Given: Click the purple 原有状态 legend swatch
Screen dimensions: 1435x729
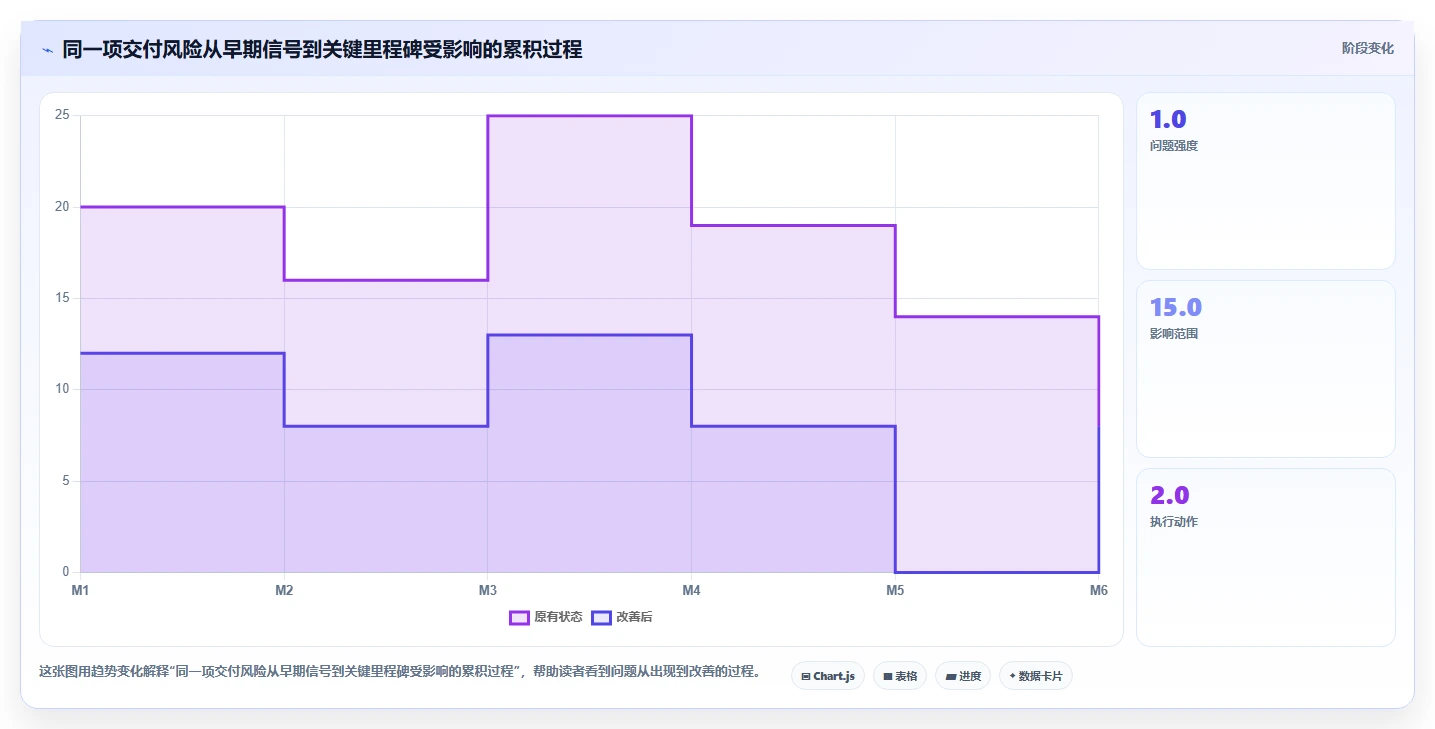Looking at the screenshot, I should click(519, 617).
